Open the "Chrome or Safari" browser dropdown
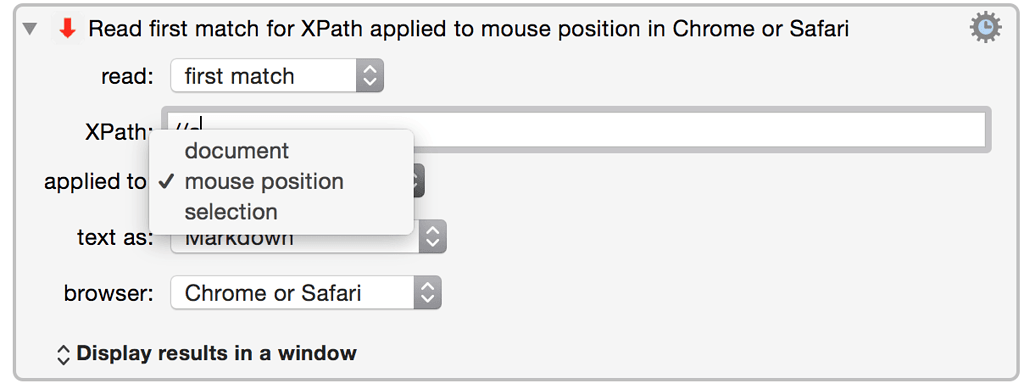 pyautogui.click(x=306, y=293)
